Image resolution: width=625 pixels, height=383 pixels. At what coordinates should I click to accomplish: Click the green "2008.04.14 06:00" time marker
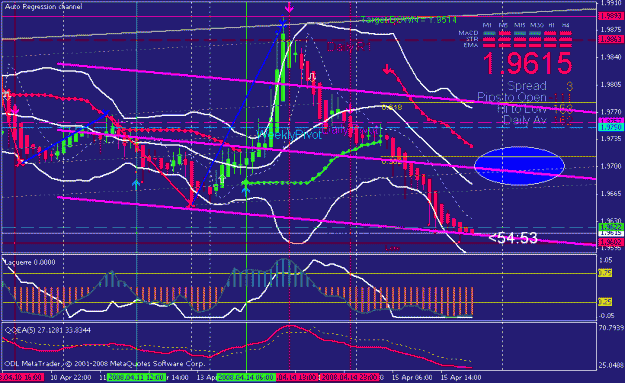[246, 377]
